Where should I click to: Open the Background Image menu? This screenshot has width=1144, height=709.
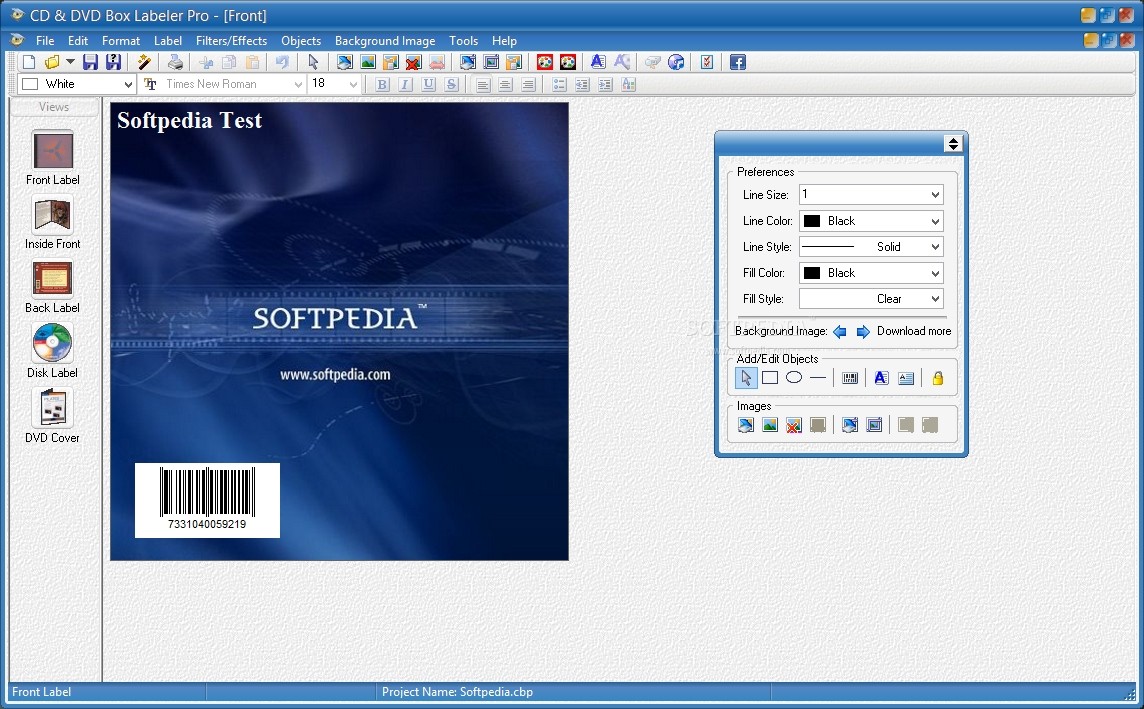click(x=385, y=41)
